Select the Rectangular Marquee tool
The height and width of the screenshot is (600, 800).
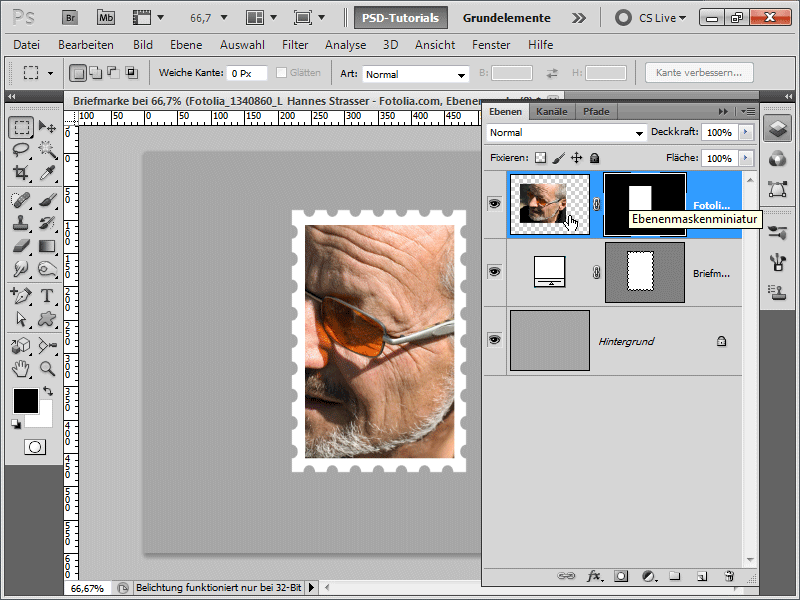click(x=21, y=127)
